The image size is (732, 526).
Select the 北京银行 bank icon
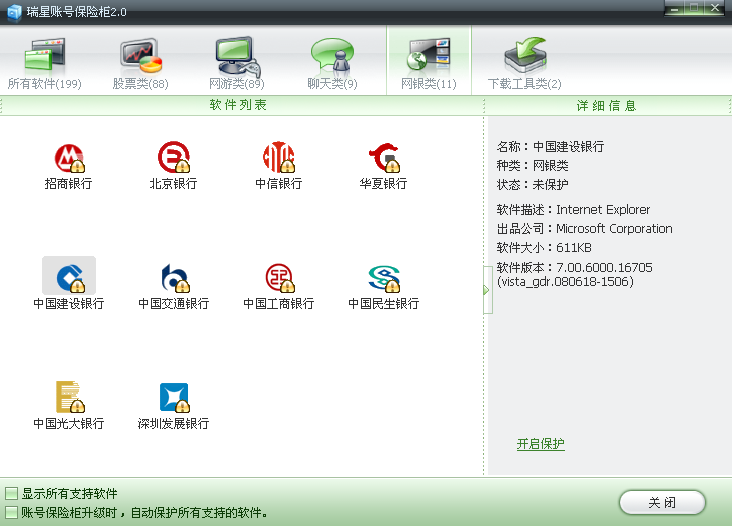pyautogui.click(x=174, y=158)
